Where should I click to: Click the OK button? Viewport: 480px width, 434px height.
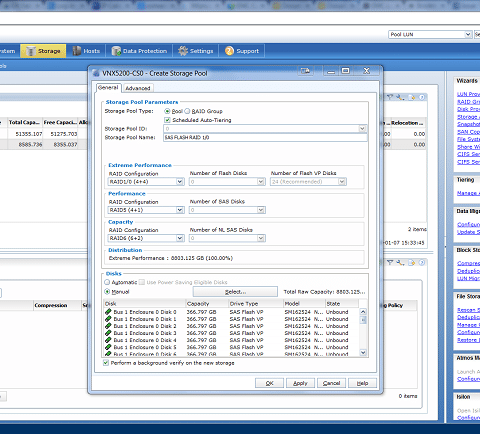[x=269, y=383]
